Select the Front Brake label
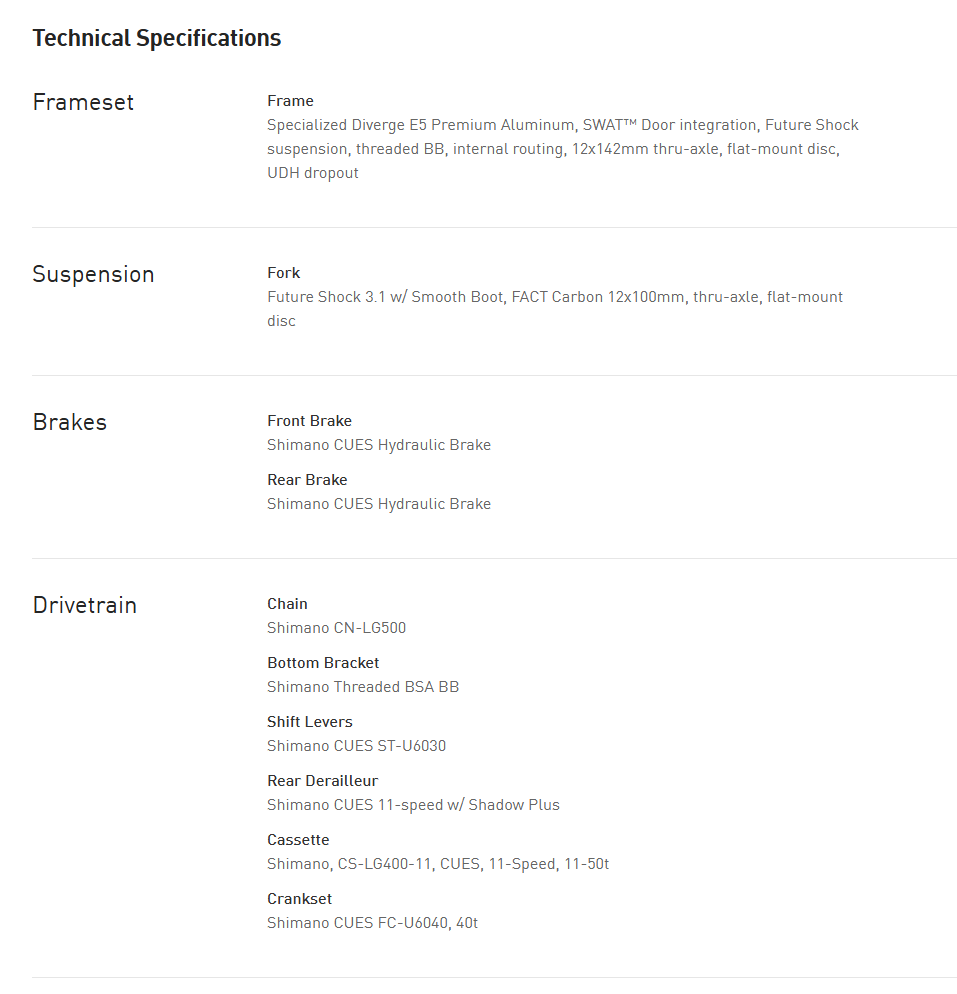 [309, 421]
